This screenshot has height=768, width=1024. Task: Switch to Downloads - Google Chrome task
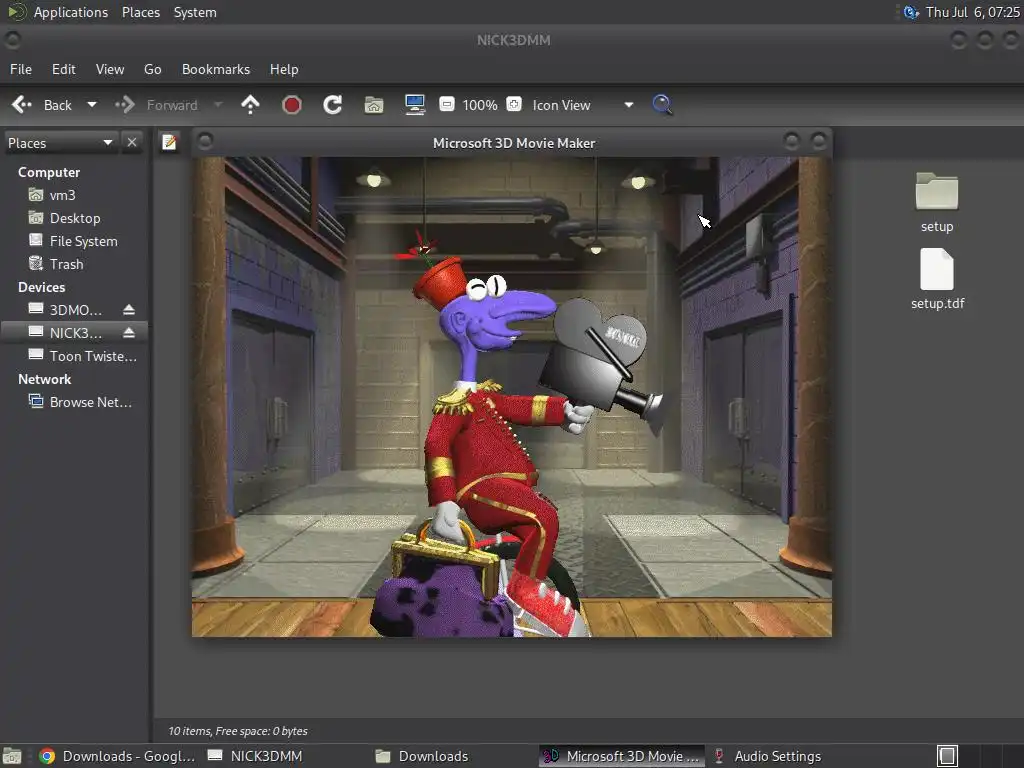117,756
